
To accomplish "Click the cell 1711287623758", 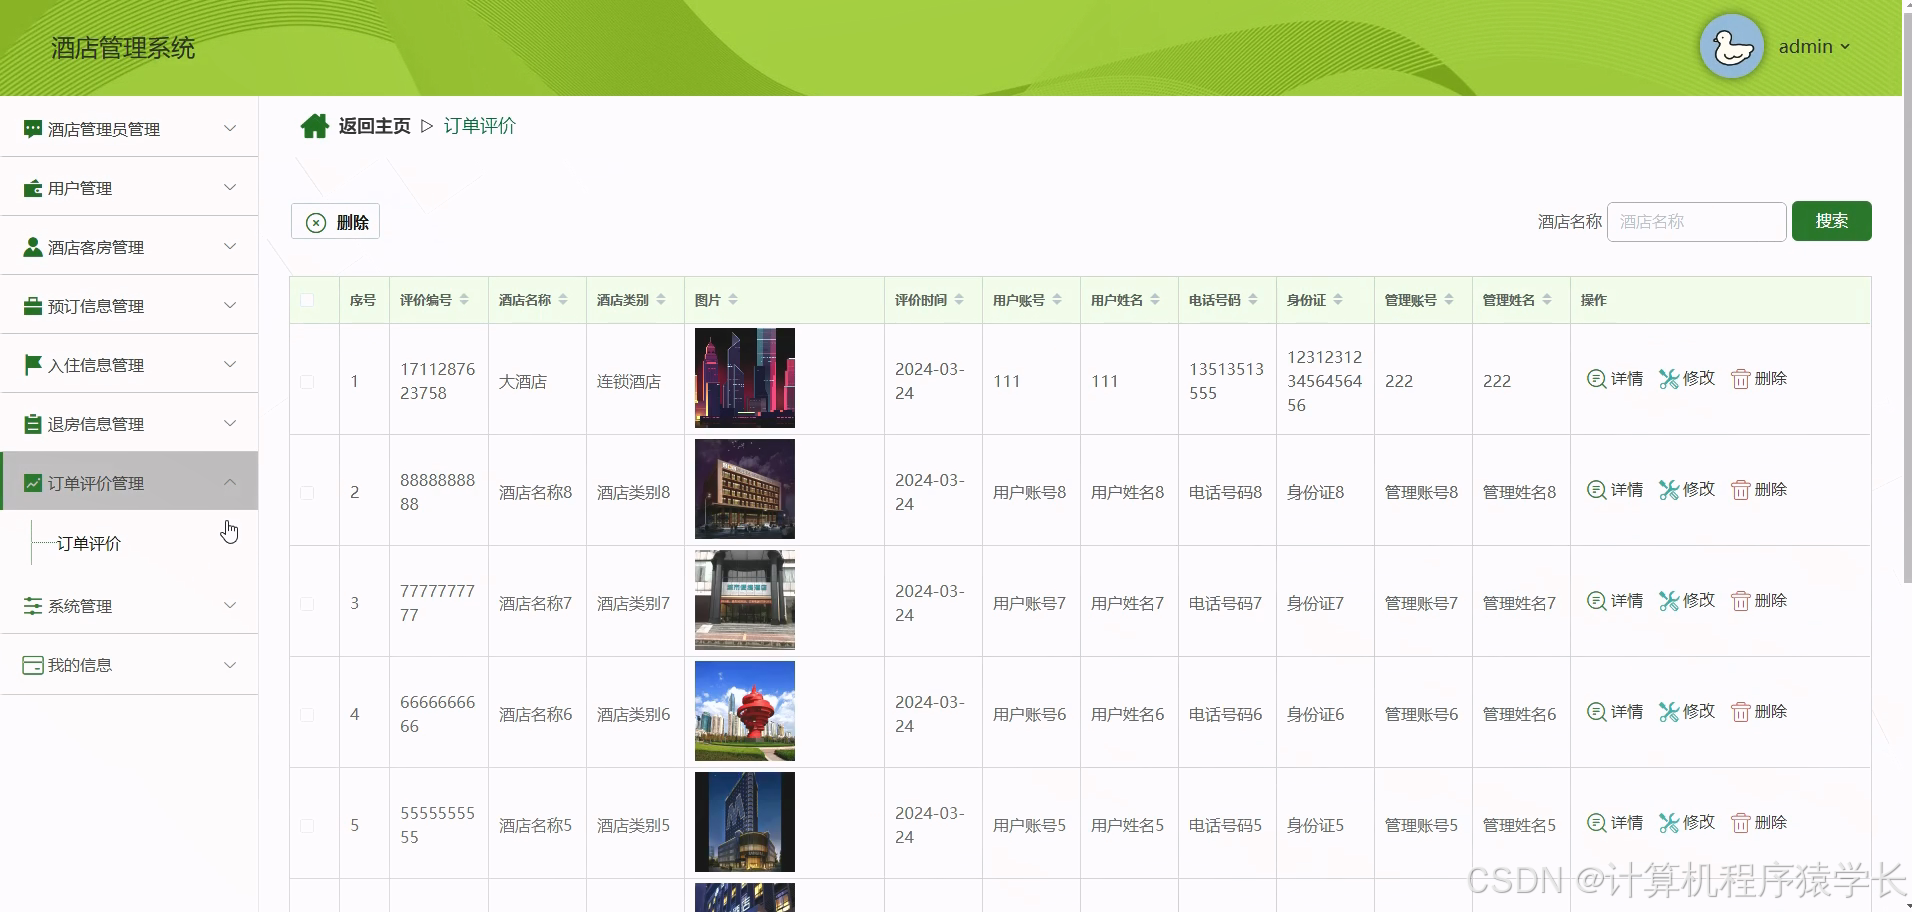I will point(438,381).
